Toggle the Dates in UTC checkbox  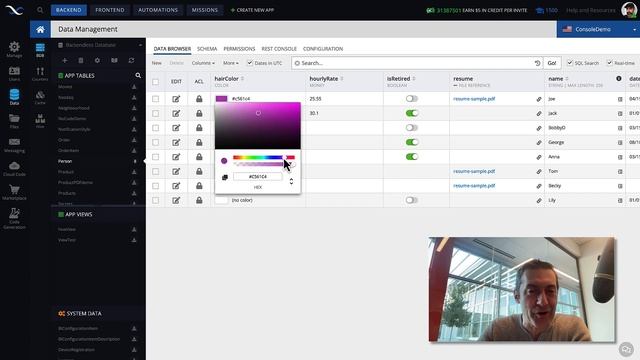point(250,63)
